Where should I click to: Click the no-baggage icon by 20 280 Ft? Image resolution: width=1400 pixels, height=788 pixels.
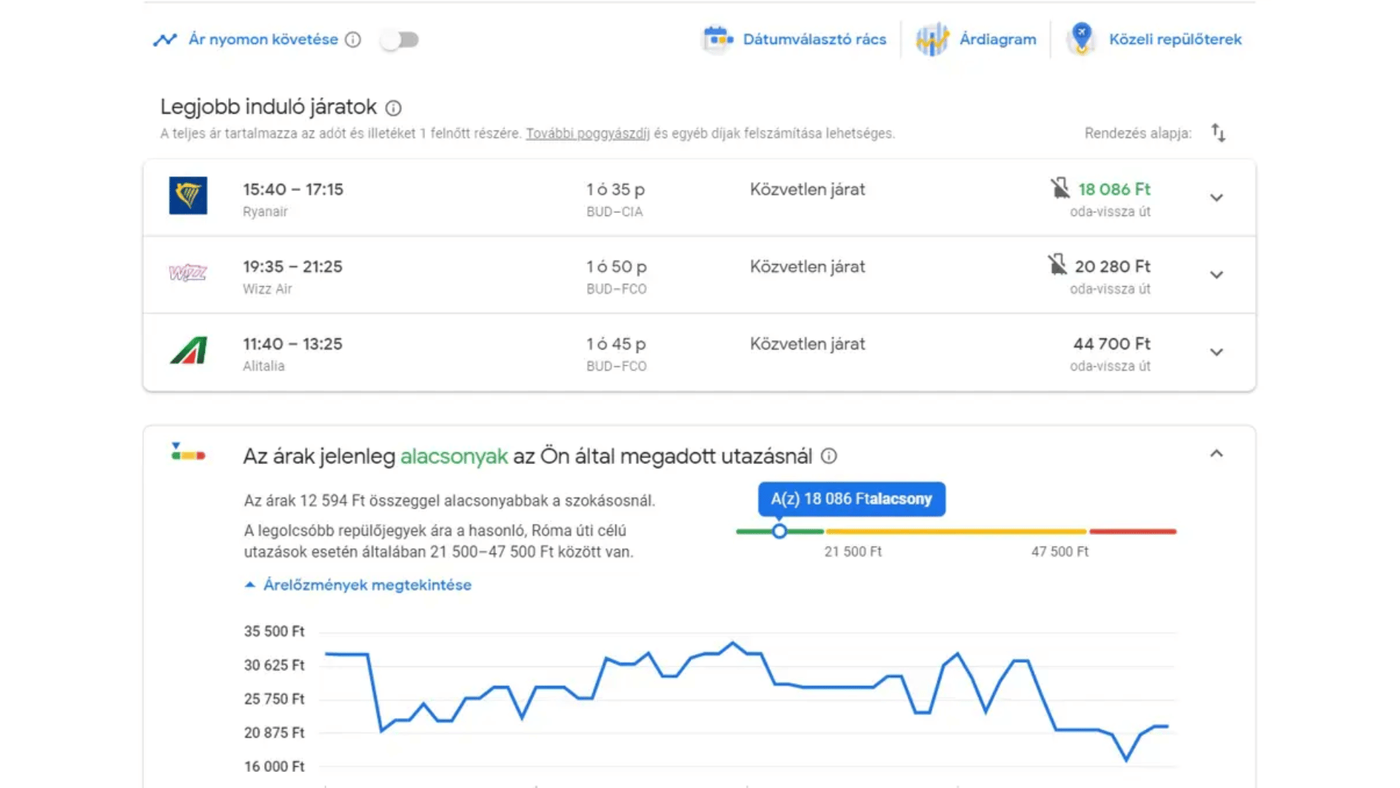pyautogui.click(x=1057, y=265)
